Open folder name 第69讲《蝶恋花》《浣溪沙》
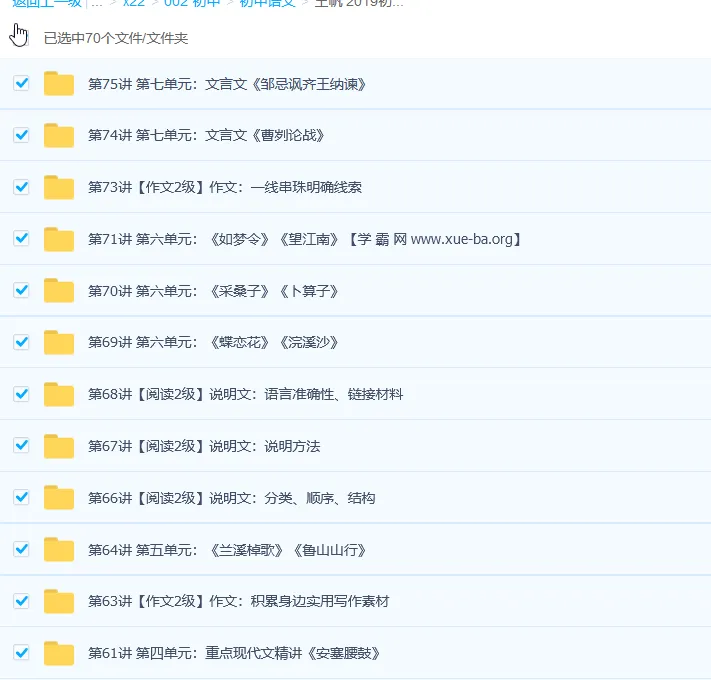This screenshot has height=680, width=711. [x=213, y=343]
